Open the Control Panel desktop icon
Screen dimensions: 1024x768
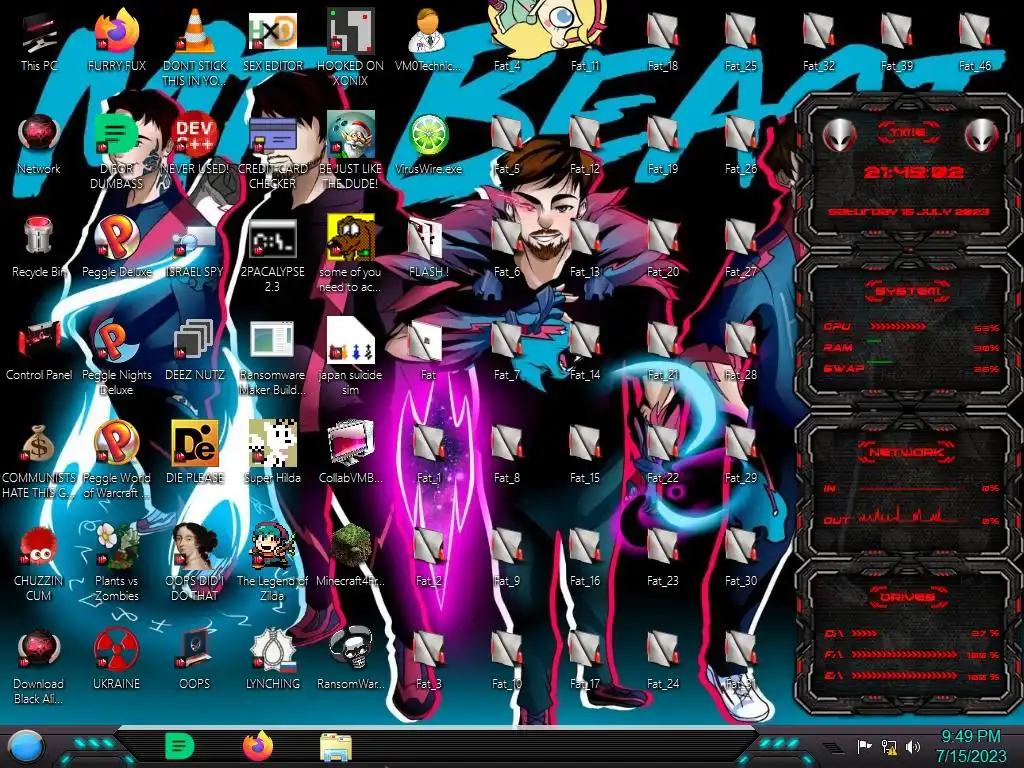[39, 350]
